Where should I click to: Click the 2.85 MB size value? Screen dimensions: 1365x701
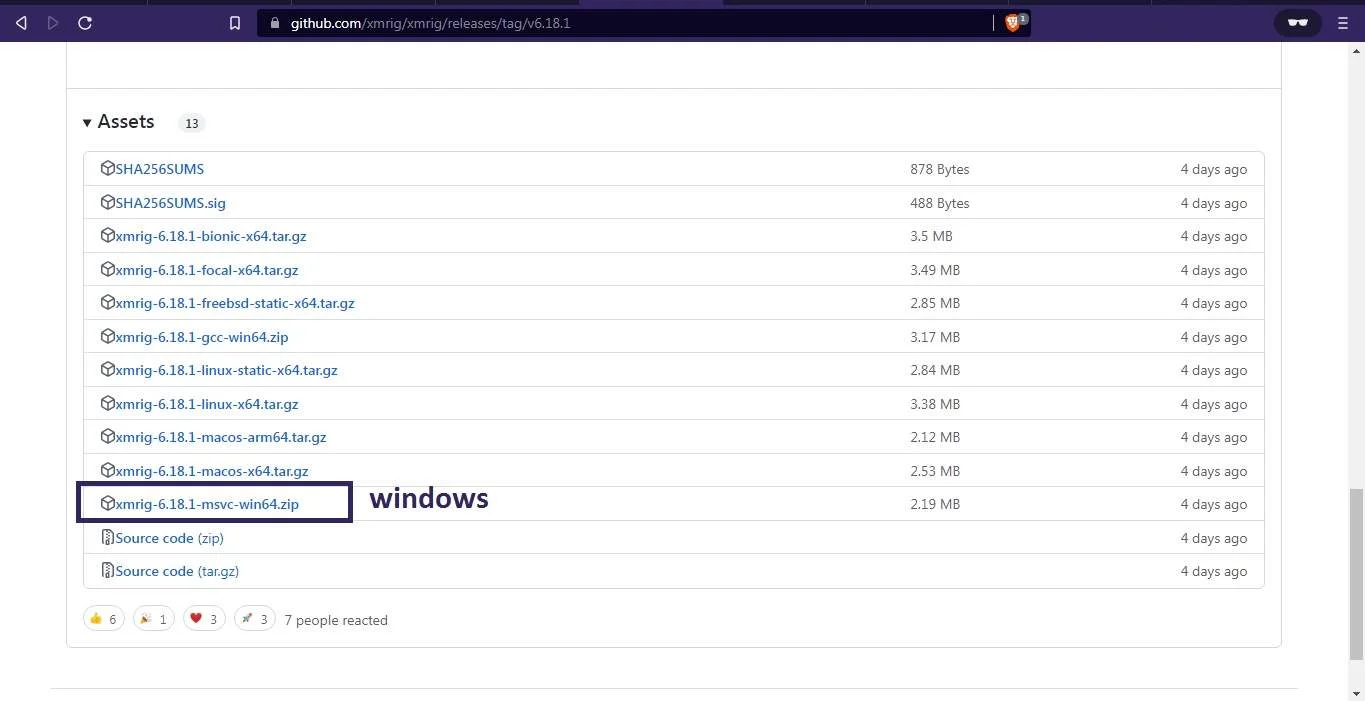pyautogui.click(x=935, y=303)
